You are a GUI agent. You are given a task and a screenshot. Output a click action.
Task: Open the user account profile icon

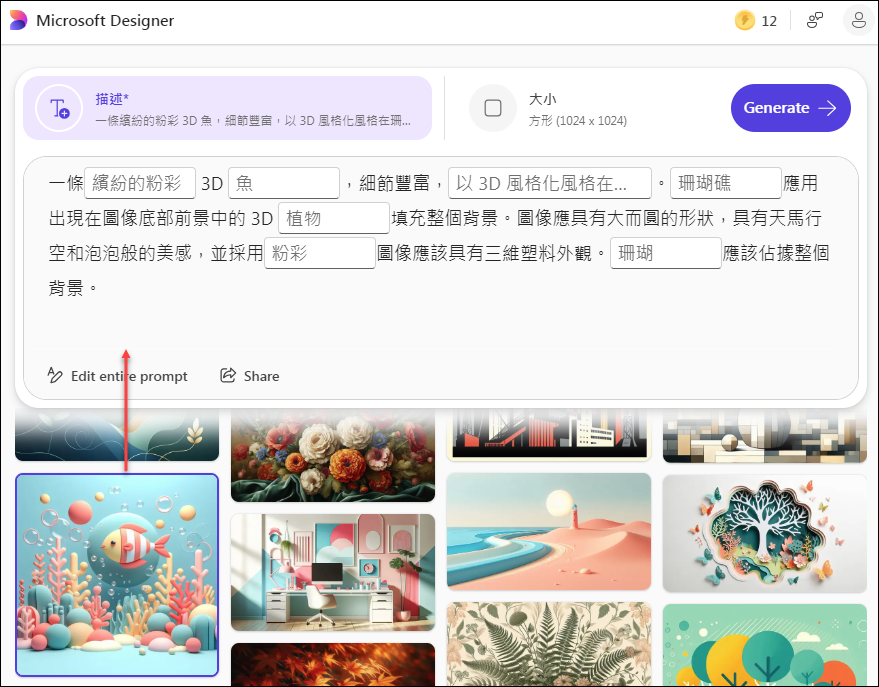click(858, 21)
